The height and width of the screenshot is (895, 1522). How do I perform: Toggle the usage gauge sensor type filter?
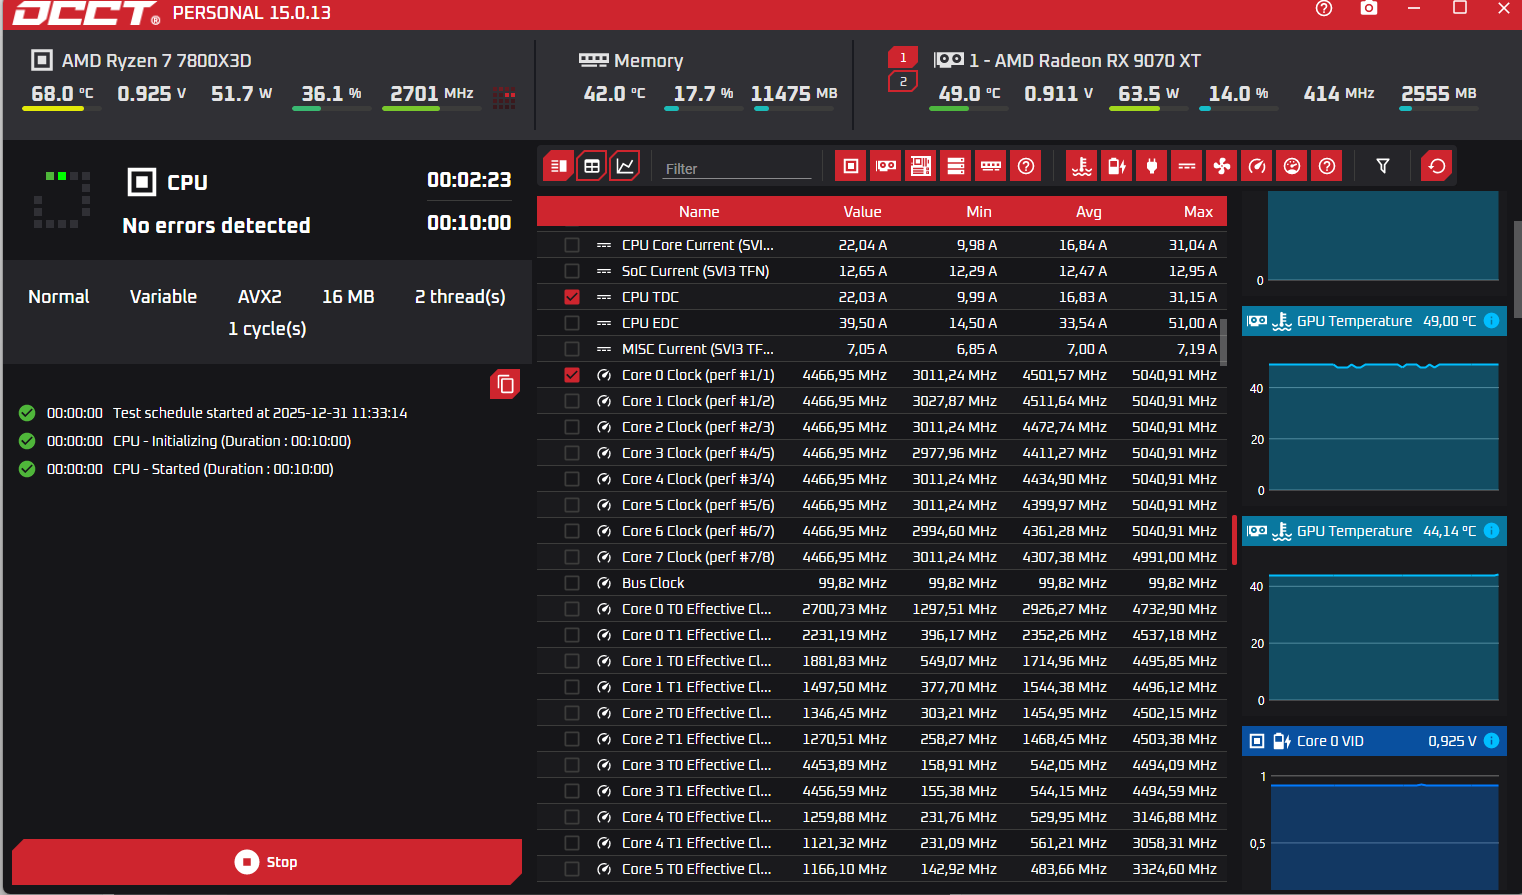coord(1292,166)
